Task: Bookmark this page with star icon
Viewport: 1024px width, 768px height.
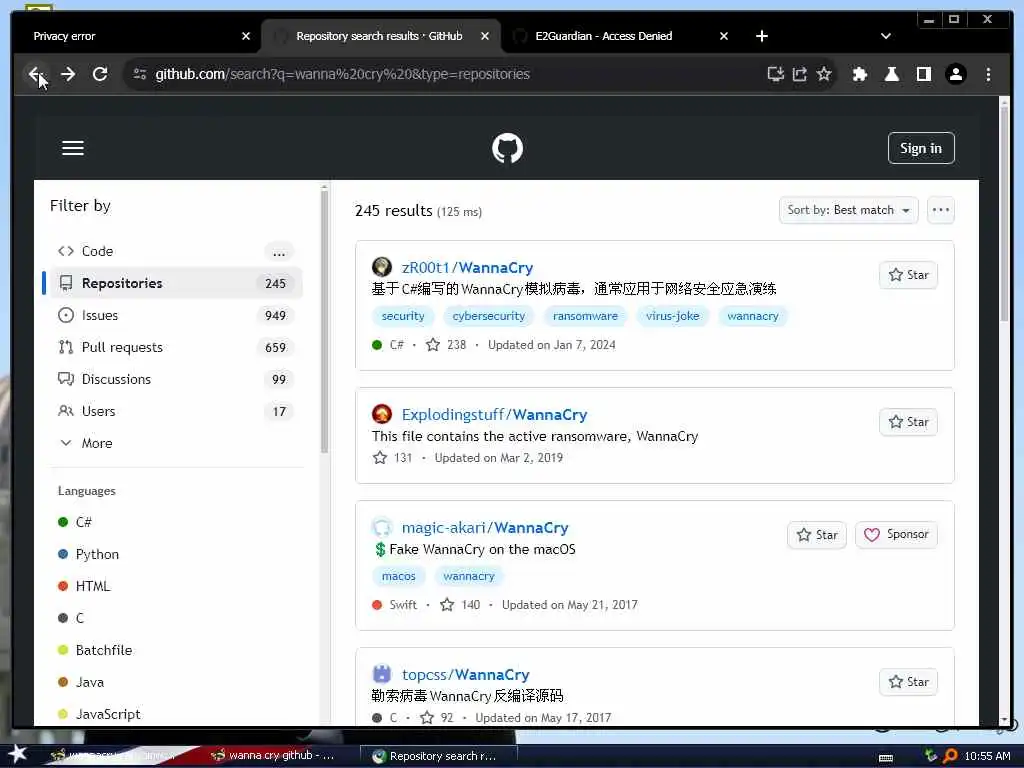Action: pos(824,74)
